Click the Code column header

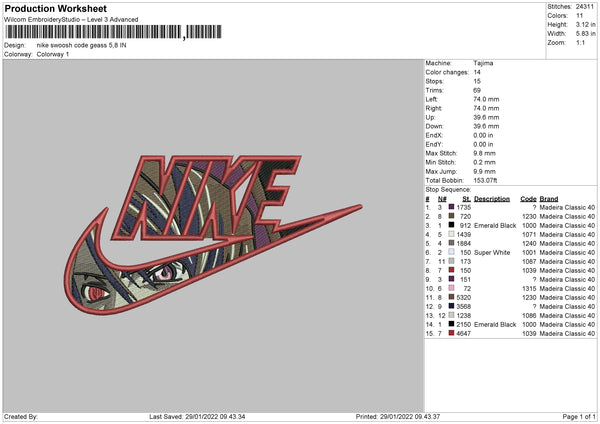pos(528,199)
